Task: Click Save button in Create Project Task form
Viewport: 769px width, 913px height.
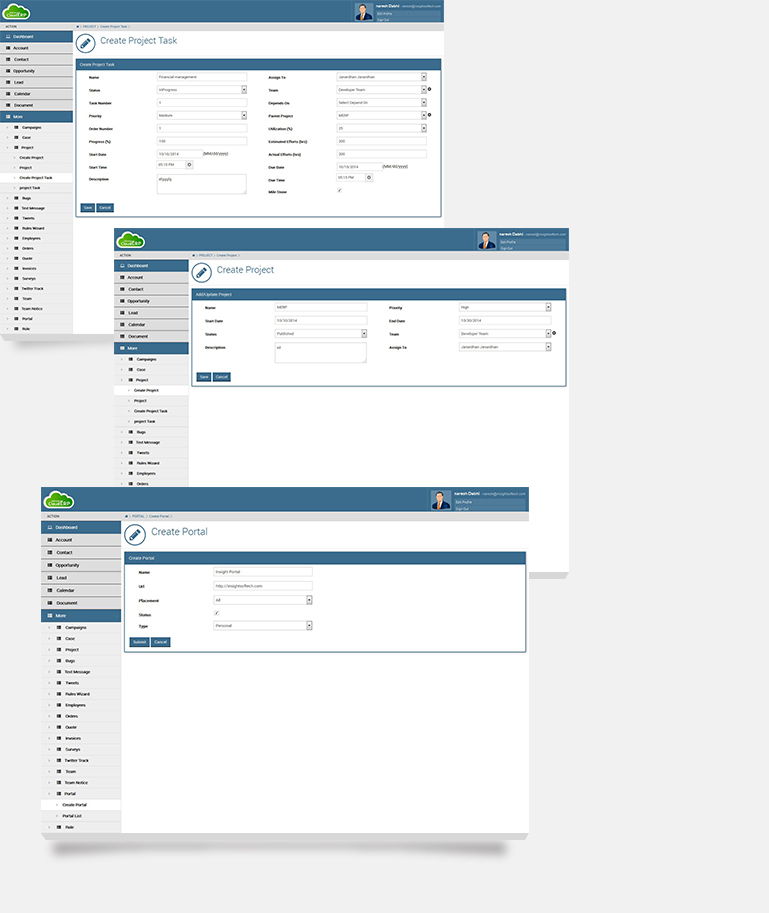Action: pyautogui.click(x=87, y=207)
